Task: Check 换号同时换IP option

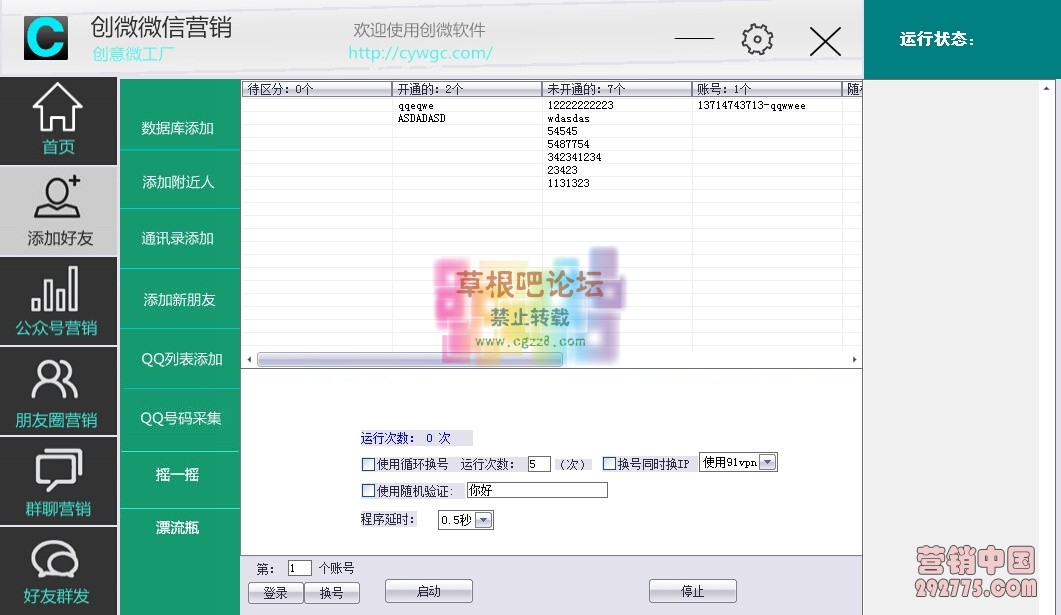Action: [x=609, y=464]
